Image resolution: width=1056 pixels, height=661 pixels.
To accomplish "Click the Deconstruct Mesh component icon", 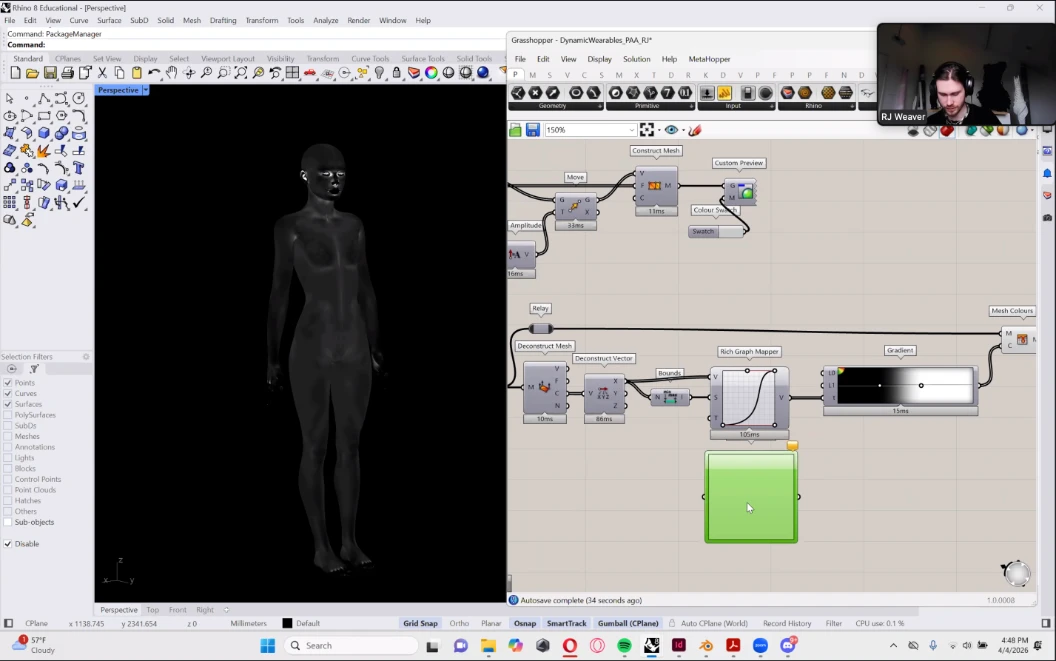I will click(545, 387).
